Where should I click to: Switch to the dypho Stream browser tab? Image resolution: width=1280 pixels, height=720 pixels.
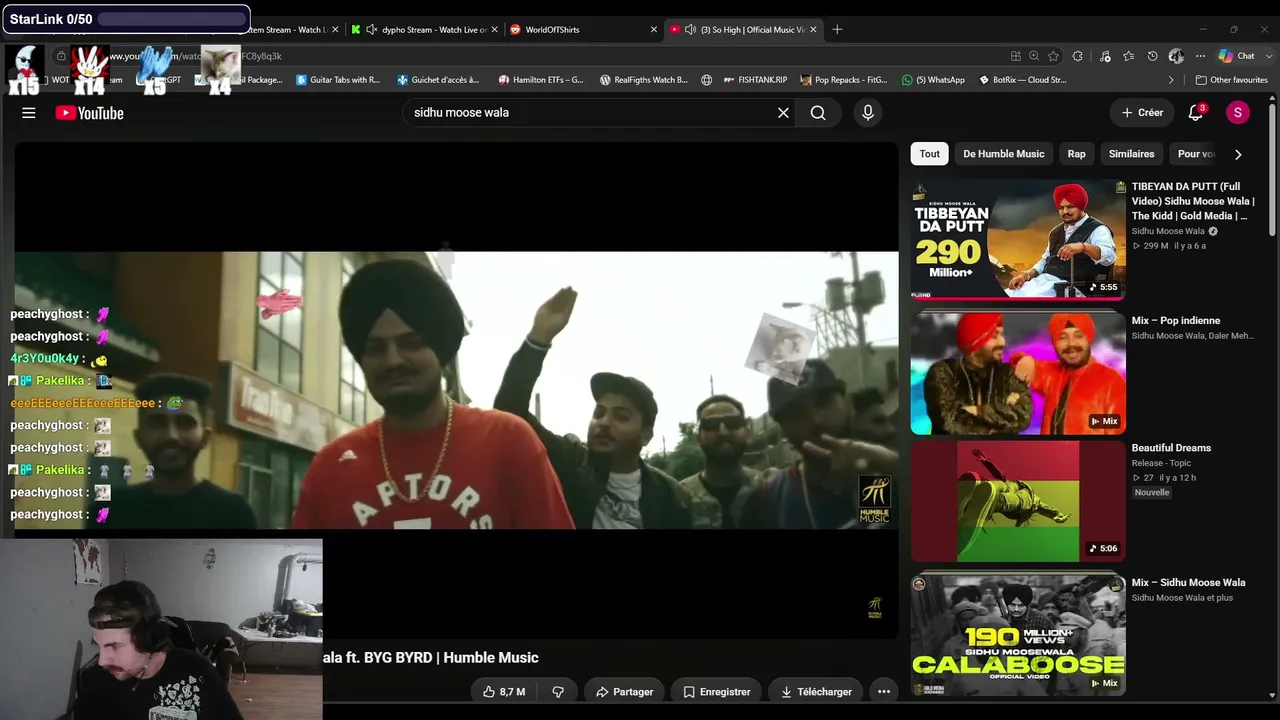(x=424, y=30)
